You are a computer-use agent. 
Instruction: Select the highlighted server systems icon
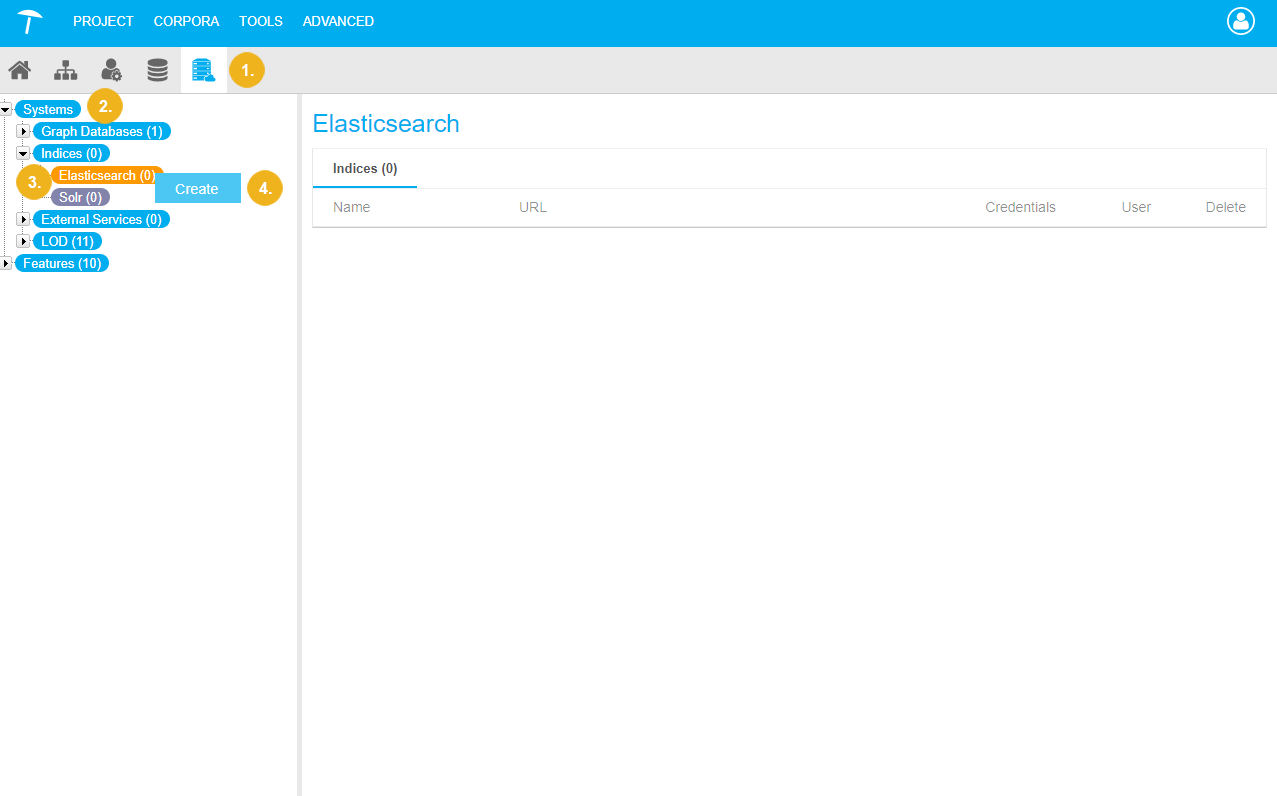tap(203, 70)
